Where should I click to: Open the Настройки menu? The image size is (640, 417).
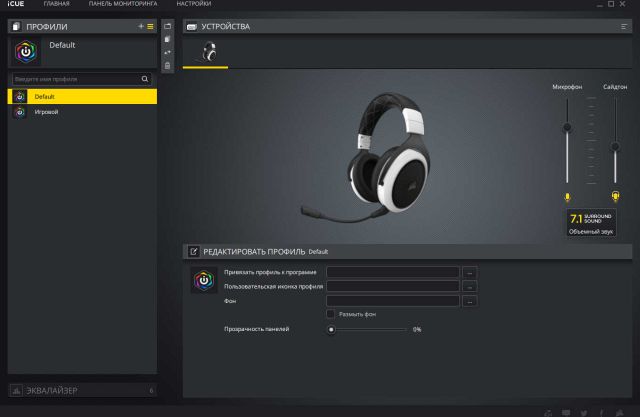click(x=193, y=5)
